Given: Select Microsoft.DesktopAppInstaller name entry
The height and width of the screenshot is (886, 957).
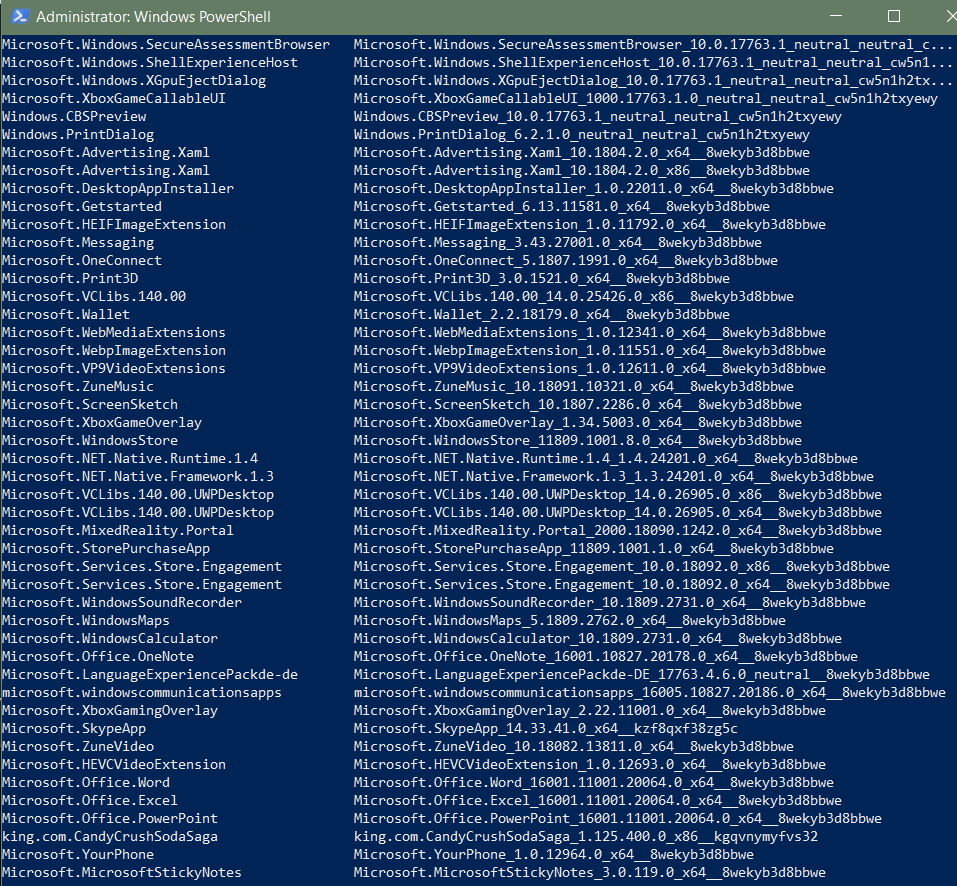Looking at the screenshot, I should (118, 189).
